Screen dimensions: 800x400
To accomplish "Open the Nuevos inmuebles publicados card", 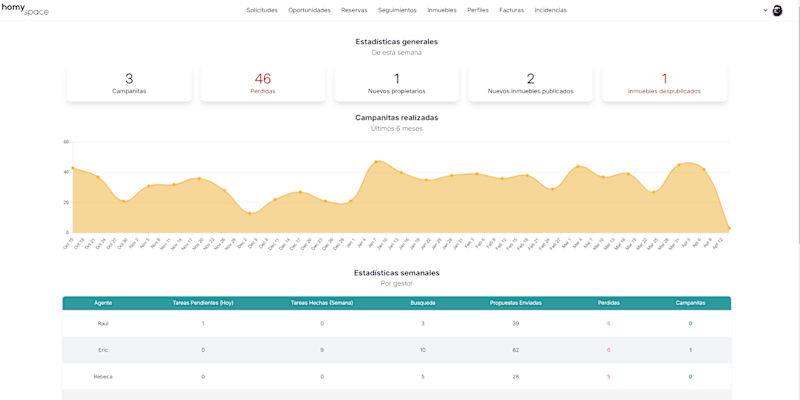I will [x=531, y=84].
